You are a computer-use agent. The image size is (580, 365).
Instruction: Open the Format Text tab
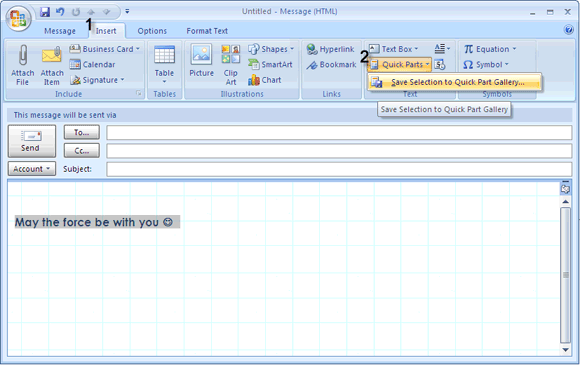(x=207, y=31)
